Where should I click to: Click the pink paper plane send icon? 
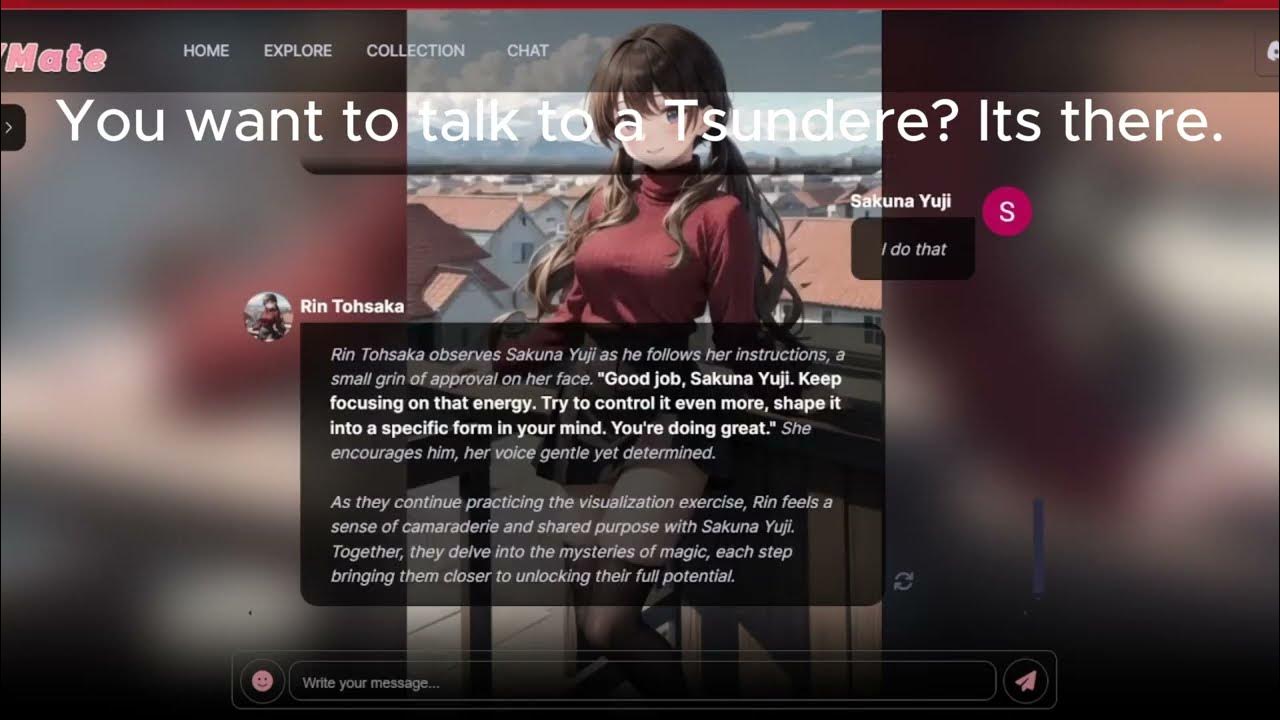[1026, 680]
